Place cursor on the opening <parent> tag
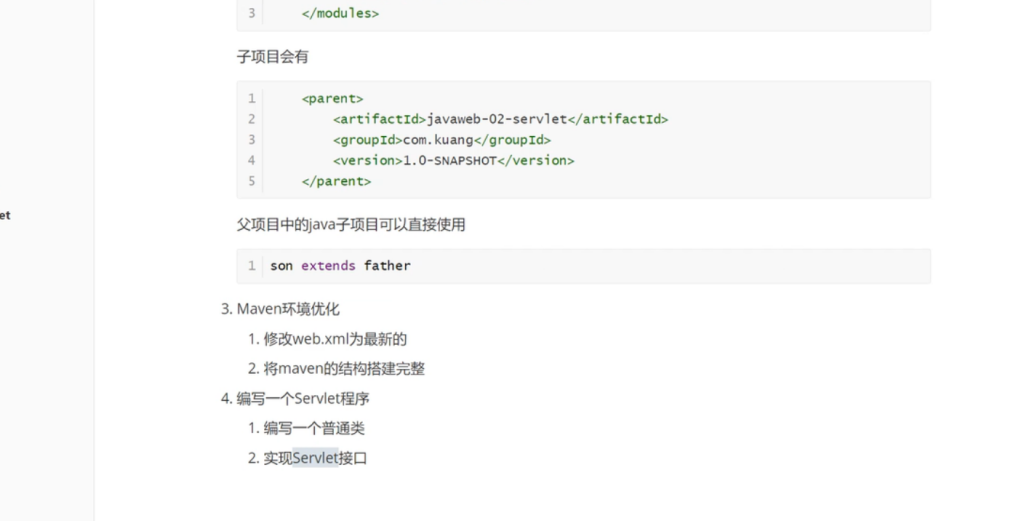 click(x=332, y=98)
